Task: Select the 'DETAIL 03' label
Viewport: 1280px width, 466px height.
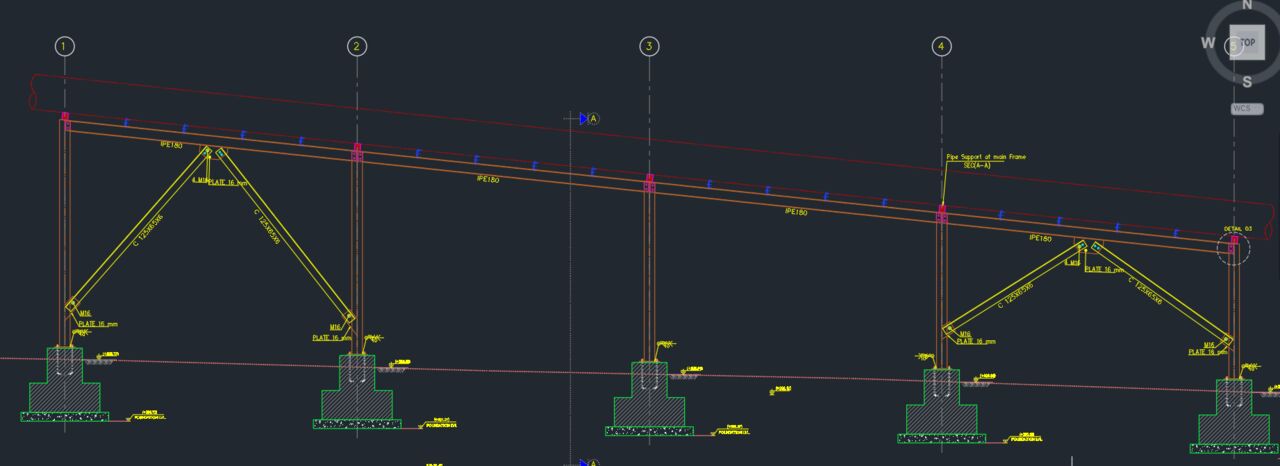Action: pyautogui.click(x=1238, y=229)
